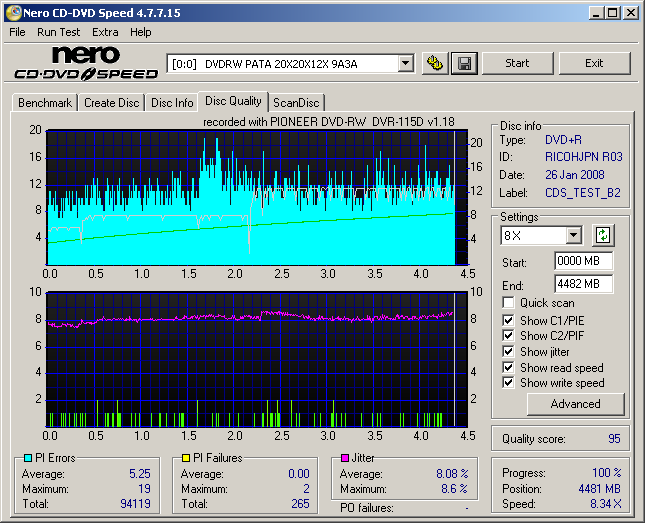This screenshot has width=645, height=523.
Task: Click the Exit button
Action: pyautogui.click(x=594, y=63)
